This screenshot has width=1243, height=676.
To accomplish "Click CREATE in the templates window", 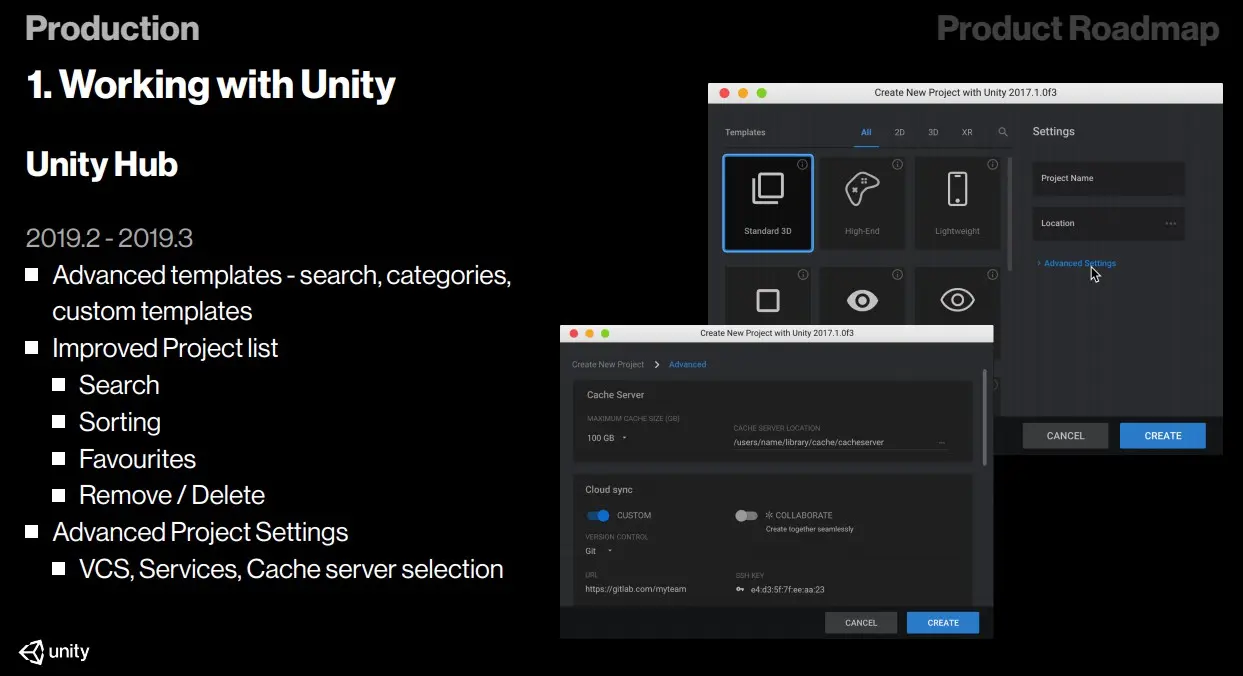I will (1162, 436).
